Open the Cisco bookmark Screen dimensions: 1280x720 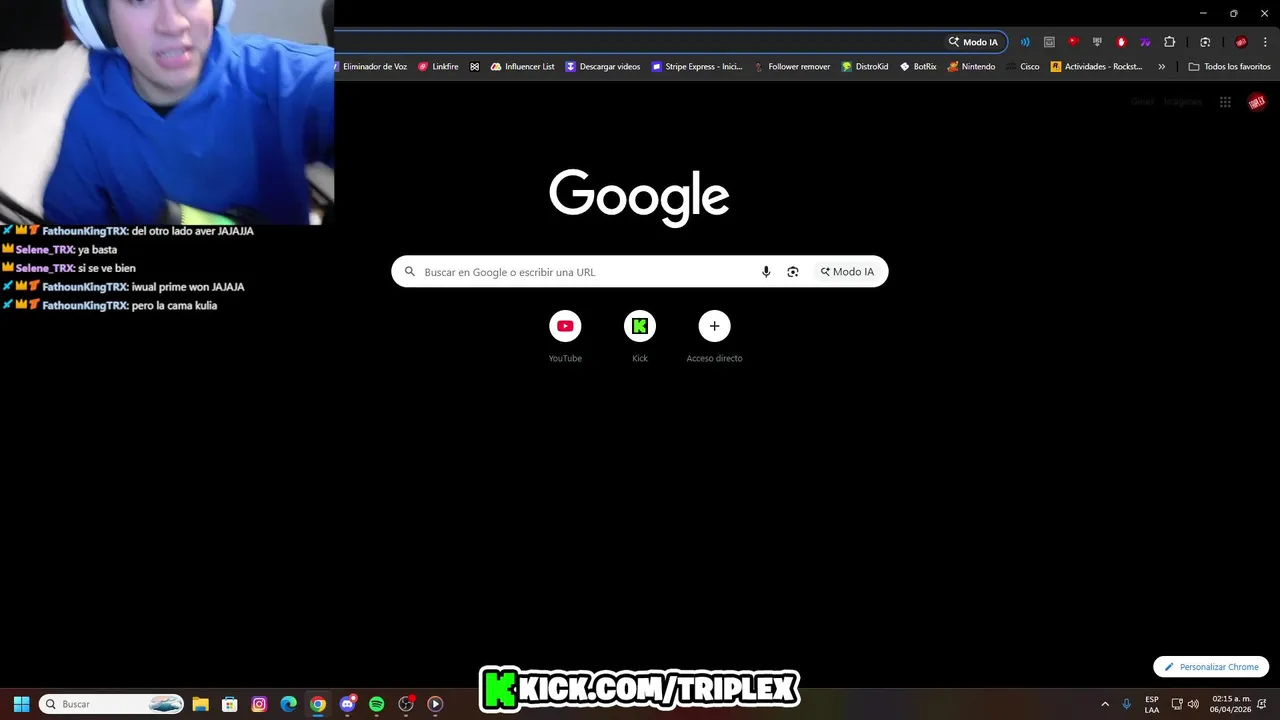(1023, 67)
